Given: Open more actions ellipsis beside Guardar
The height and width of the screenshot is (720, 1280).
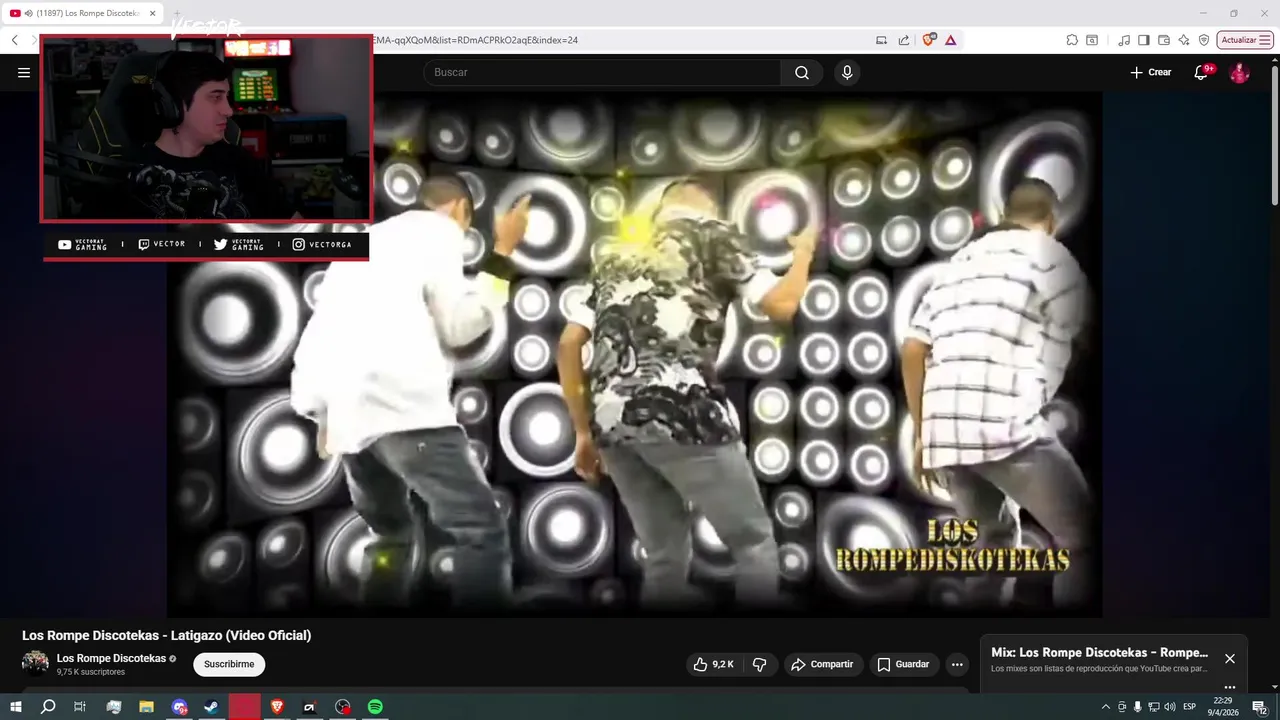Looking at the screenshot, I should 957,664.
